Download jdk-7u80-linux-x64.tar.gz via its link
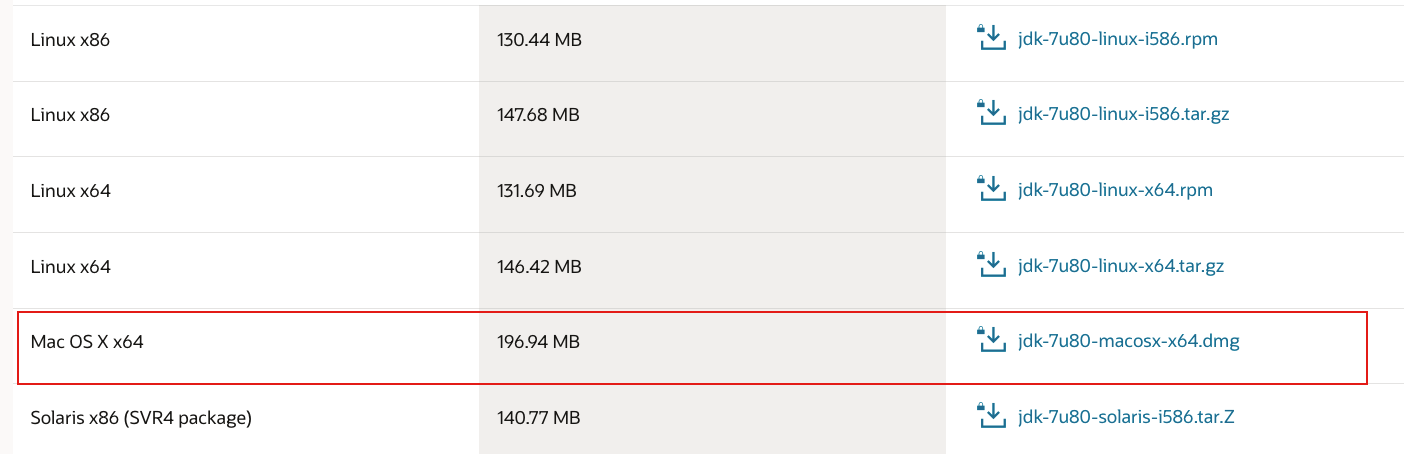 click(x=1120, y=266)
